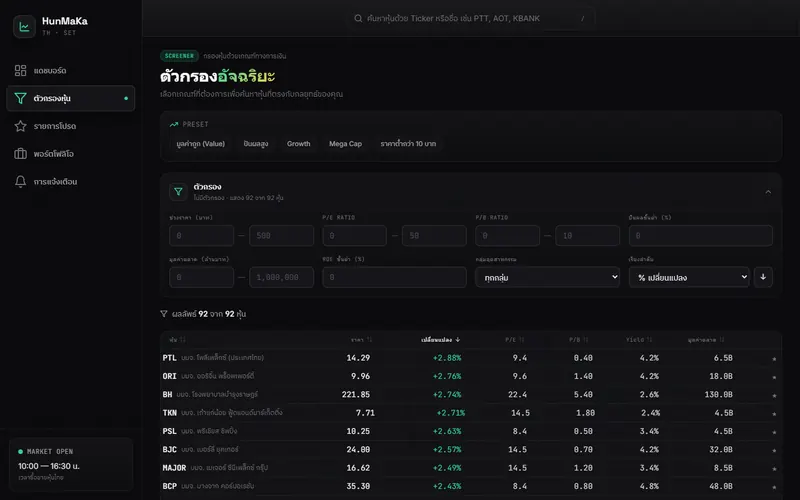Open the sort-by dropdown

click(689, 277)
